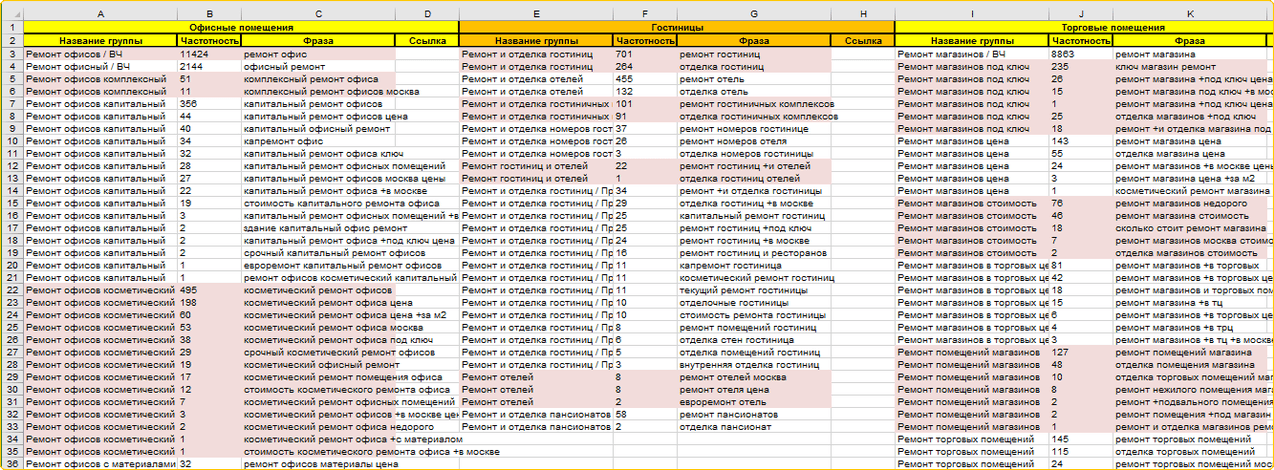This screenshot has width=1274, height=470.
Task: Select cell 'здание капитальный офис ремонт'
Action: coord(318,228)
